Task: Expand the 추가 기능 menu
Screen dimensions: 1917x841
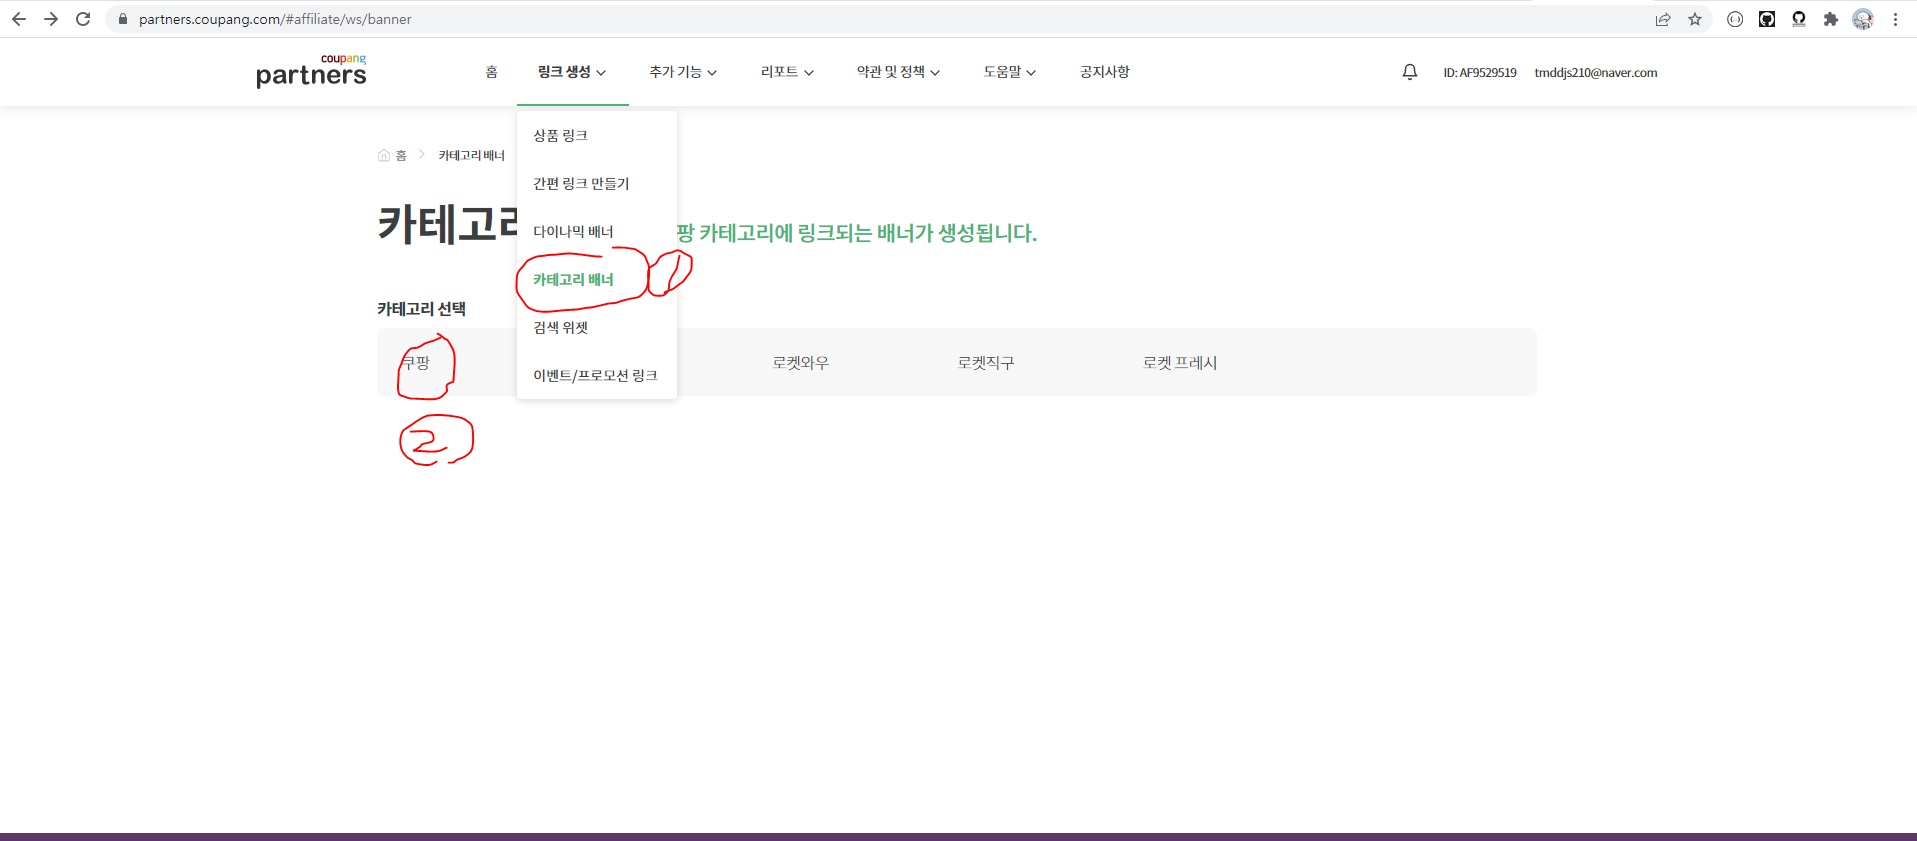Action: pyautogui.click(x=683, y=72)
